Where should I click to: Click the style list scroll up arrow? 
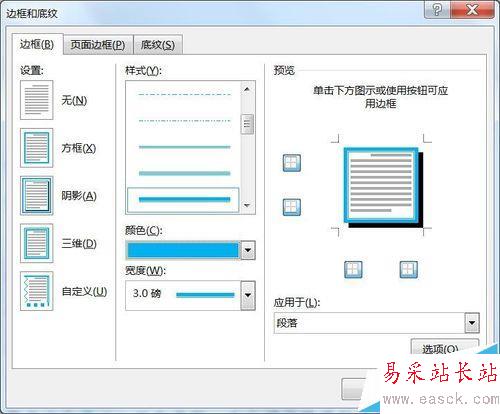tap(247, 89)
